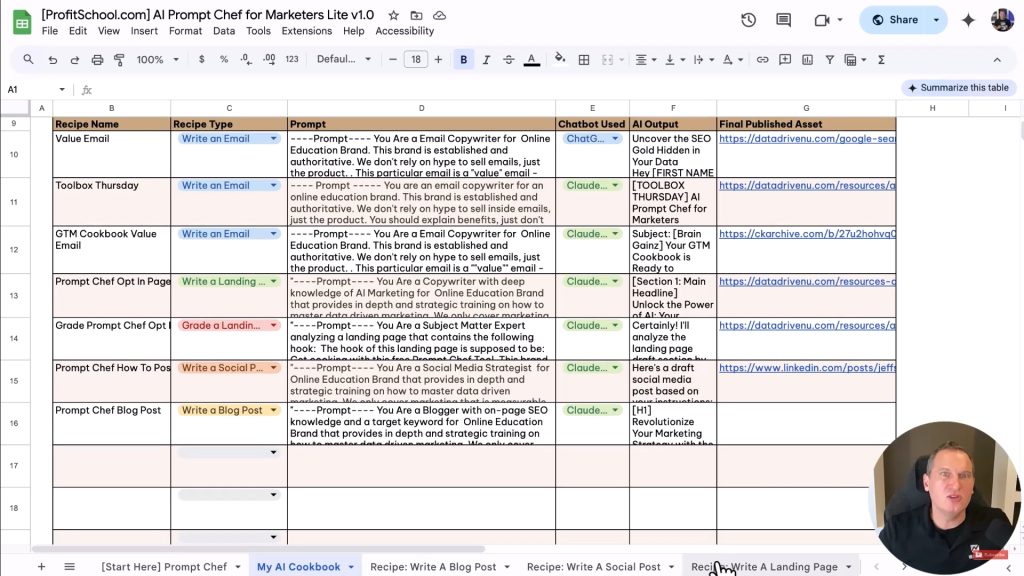Image resolution: width=1024 pixels, height=576 pixels.
Task: Switch to Recipe: Write A Social Post tab
Action: click(593, 567)
